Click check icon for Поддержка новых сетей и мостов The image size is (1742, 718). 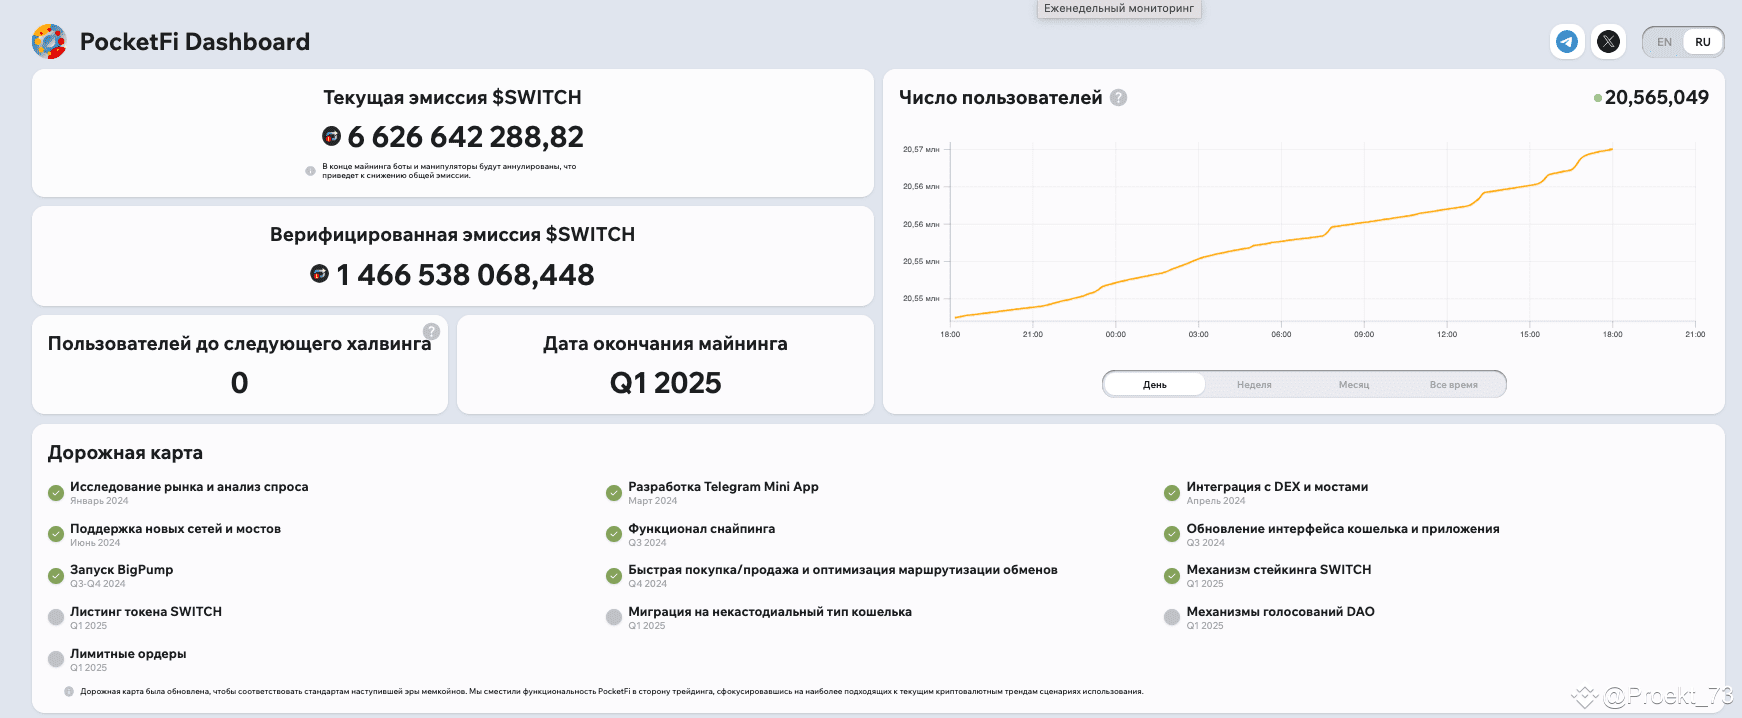(56, 534)
